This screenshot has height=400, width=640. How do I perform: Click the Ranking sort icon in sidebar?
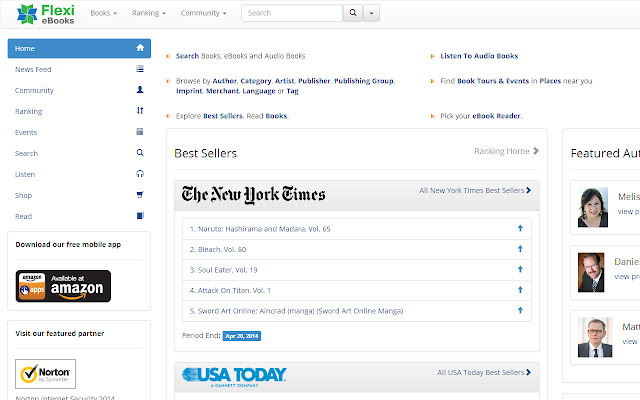(140, 111)
